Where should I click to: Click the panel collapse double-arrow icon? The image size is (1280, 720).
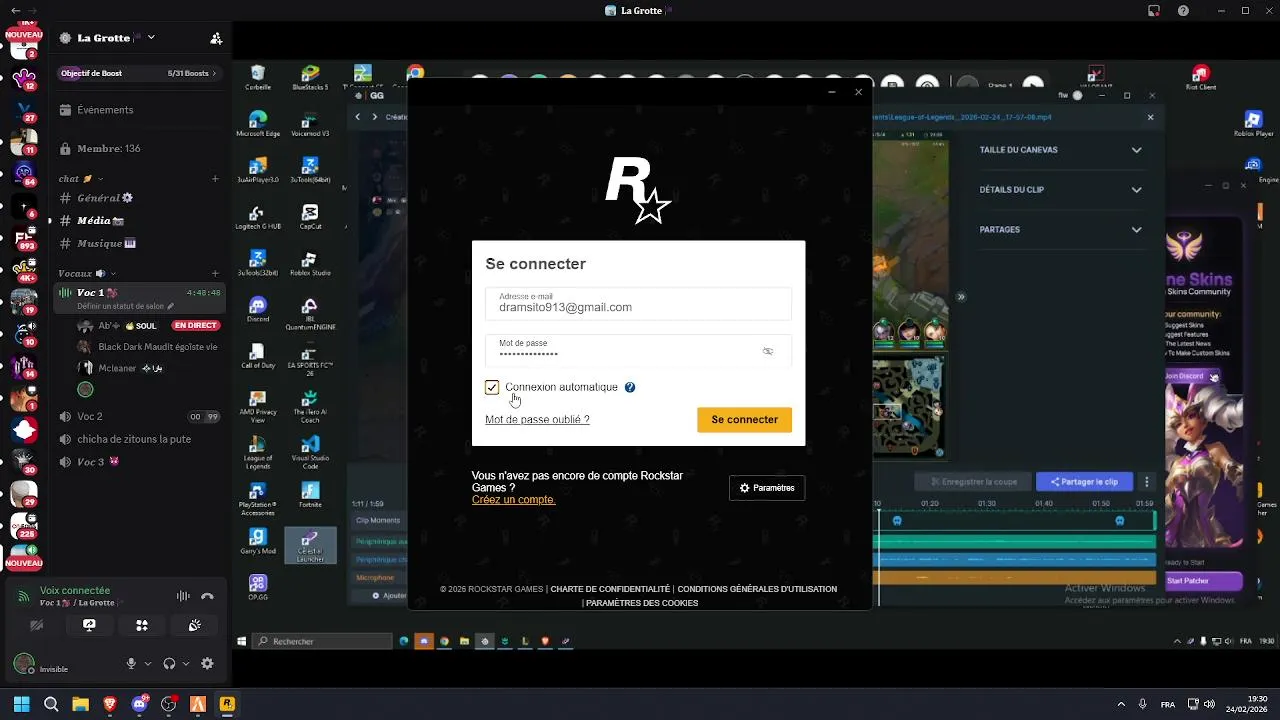click(x=961, y=297)
